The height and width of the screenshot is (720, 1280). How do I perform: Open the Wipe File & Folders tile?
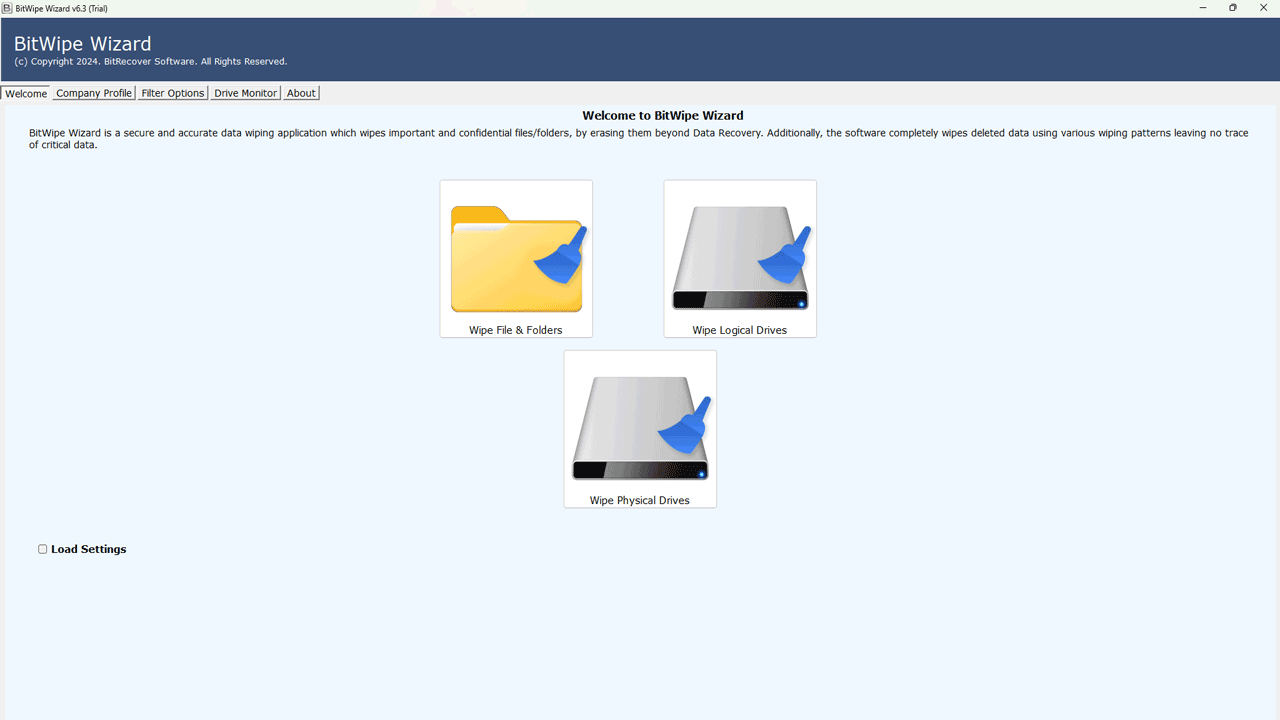516,259
